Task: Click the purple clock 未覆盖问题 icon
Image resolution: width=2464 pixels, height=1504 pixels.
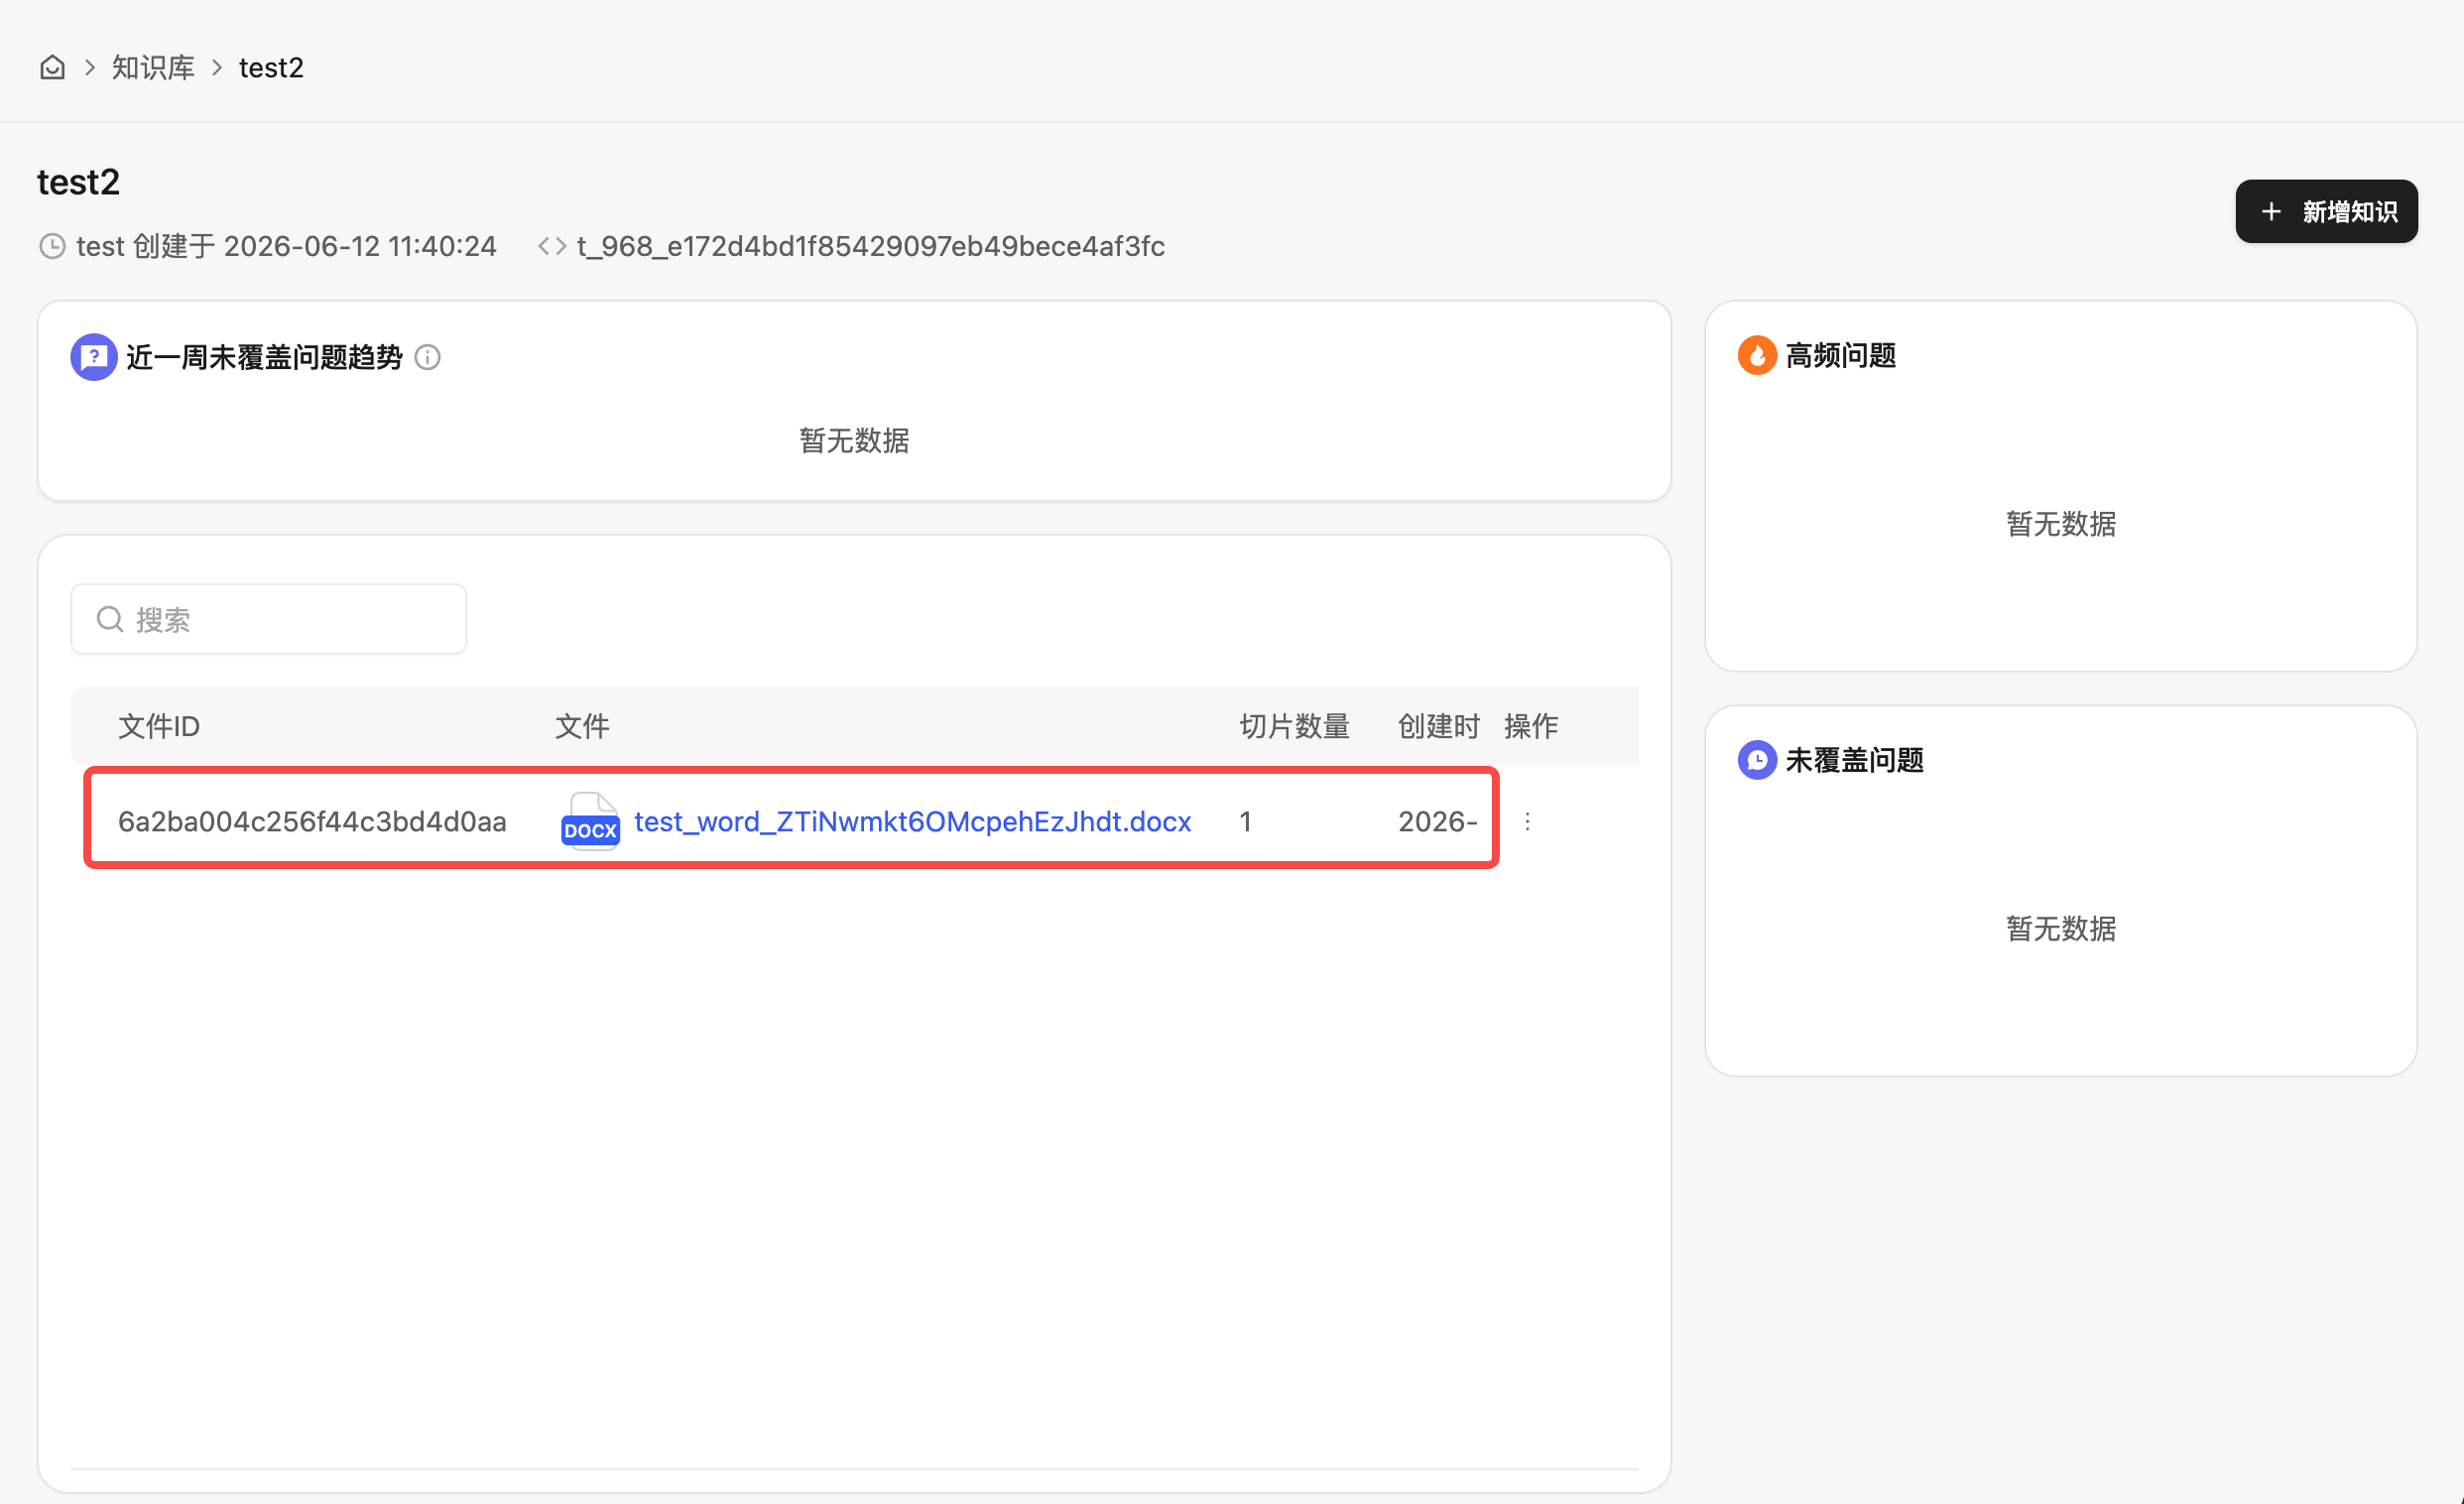Action: (x=1757, y=760)
